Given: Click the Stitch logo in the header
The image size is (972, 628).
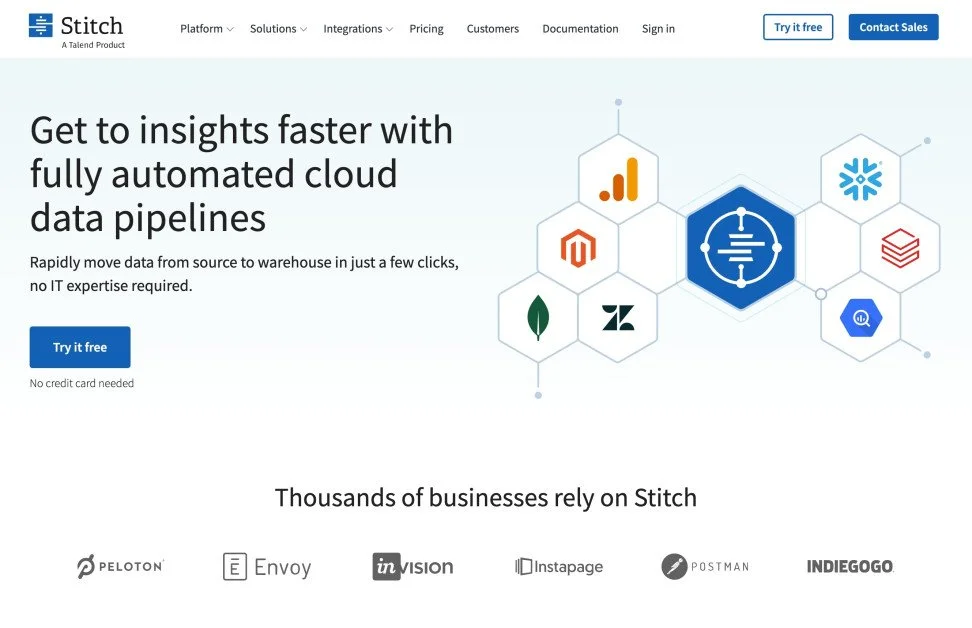Looking at the screenshot, I should [77, 29].
